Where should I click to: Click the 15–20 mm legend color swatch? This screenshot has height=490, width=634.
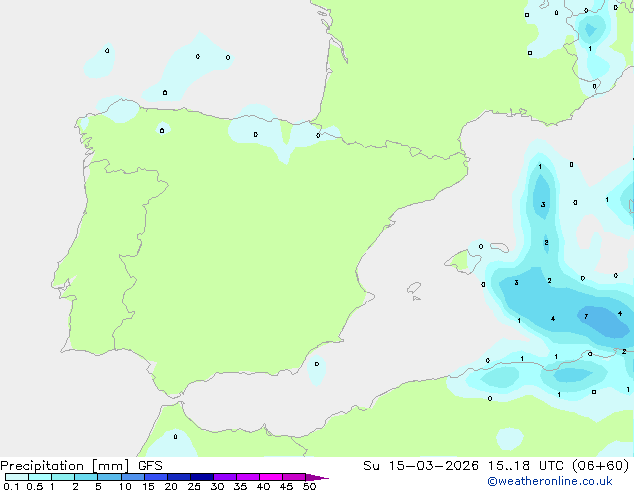(155, 477)
